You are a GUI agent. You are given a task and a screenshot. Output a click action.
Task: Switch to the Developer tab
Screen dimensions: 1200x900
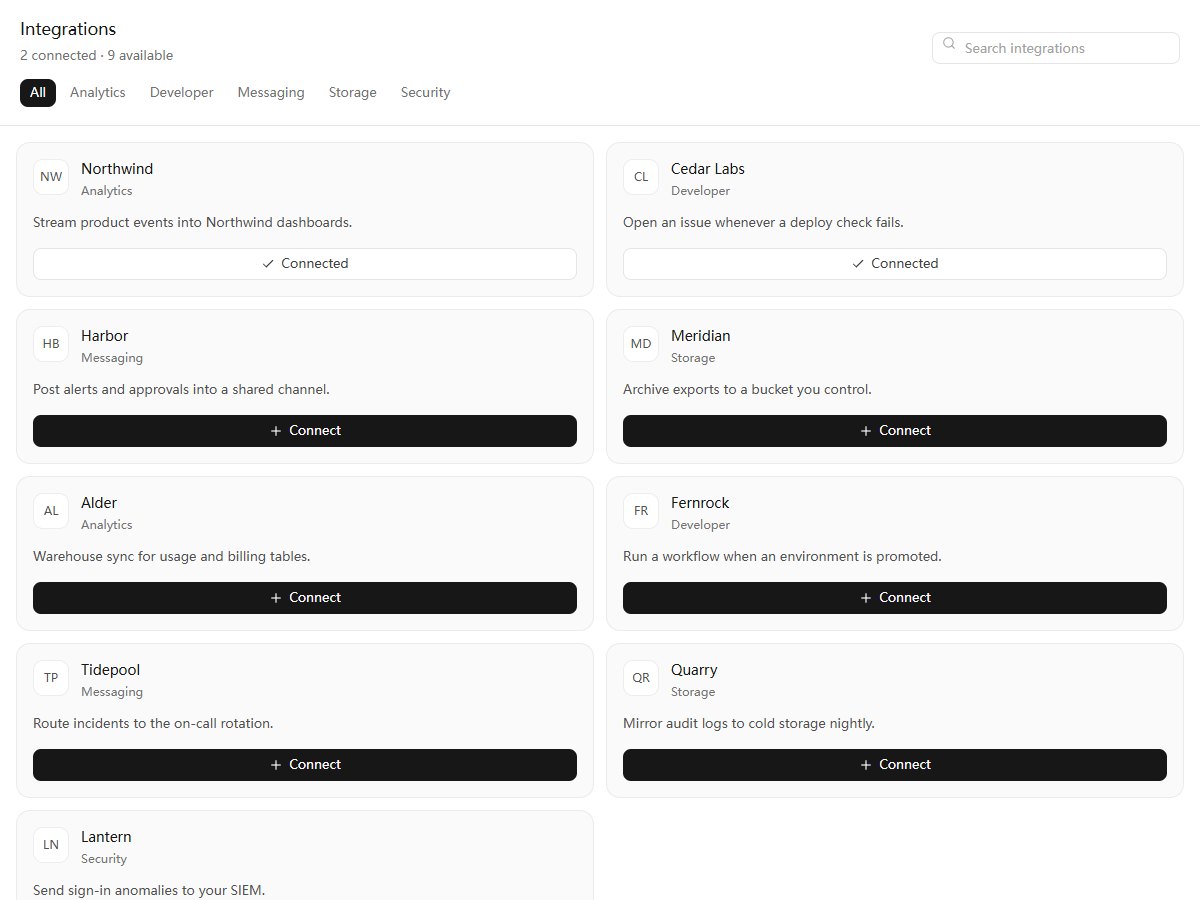pyautogui.click(x=182, y=92)
